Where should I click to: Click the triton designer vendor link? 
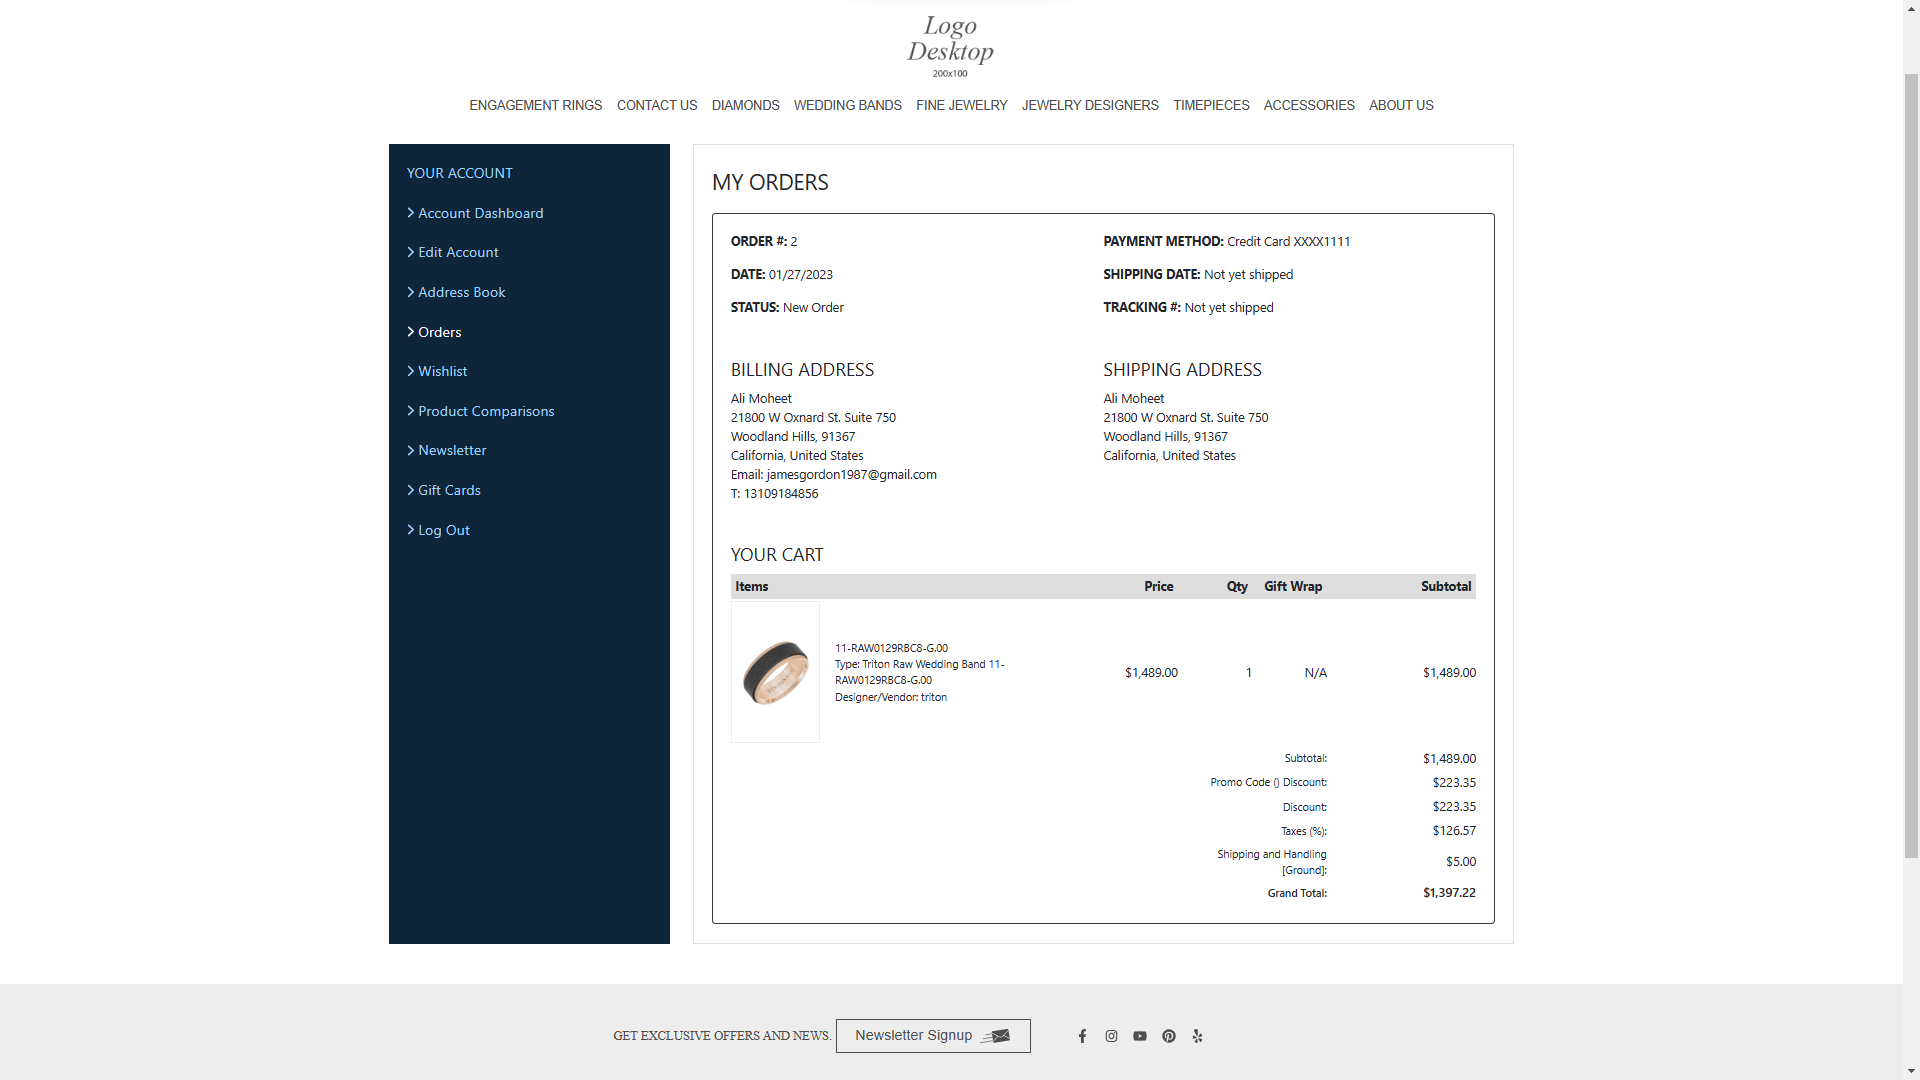[x=933, y=698]
